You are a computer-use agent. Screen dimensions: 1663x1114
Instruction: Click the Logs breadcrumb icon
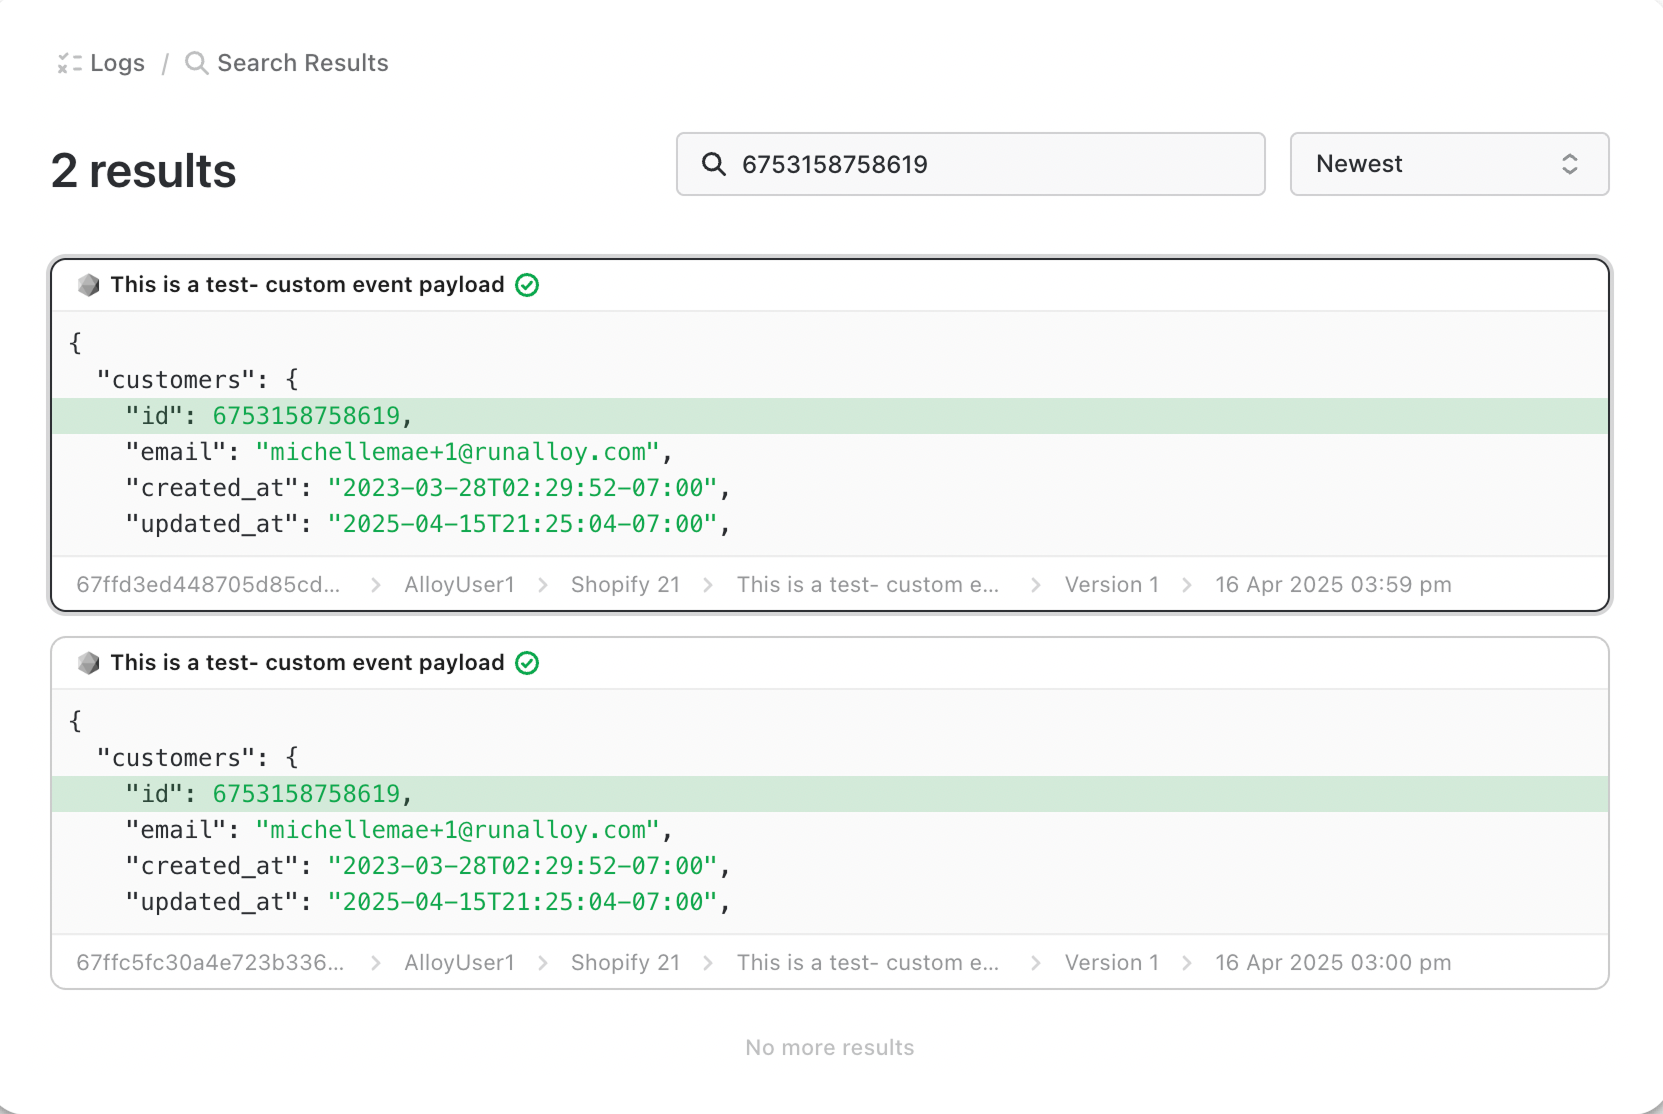coord(69,63)
